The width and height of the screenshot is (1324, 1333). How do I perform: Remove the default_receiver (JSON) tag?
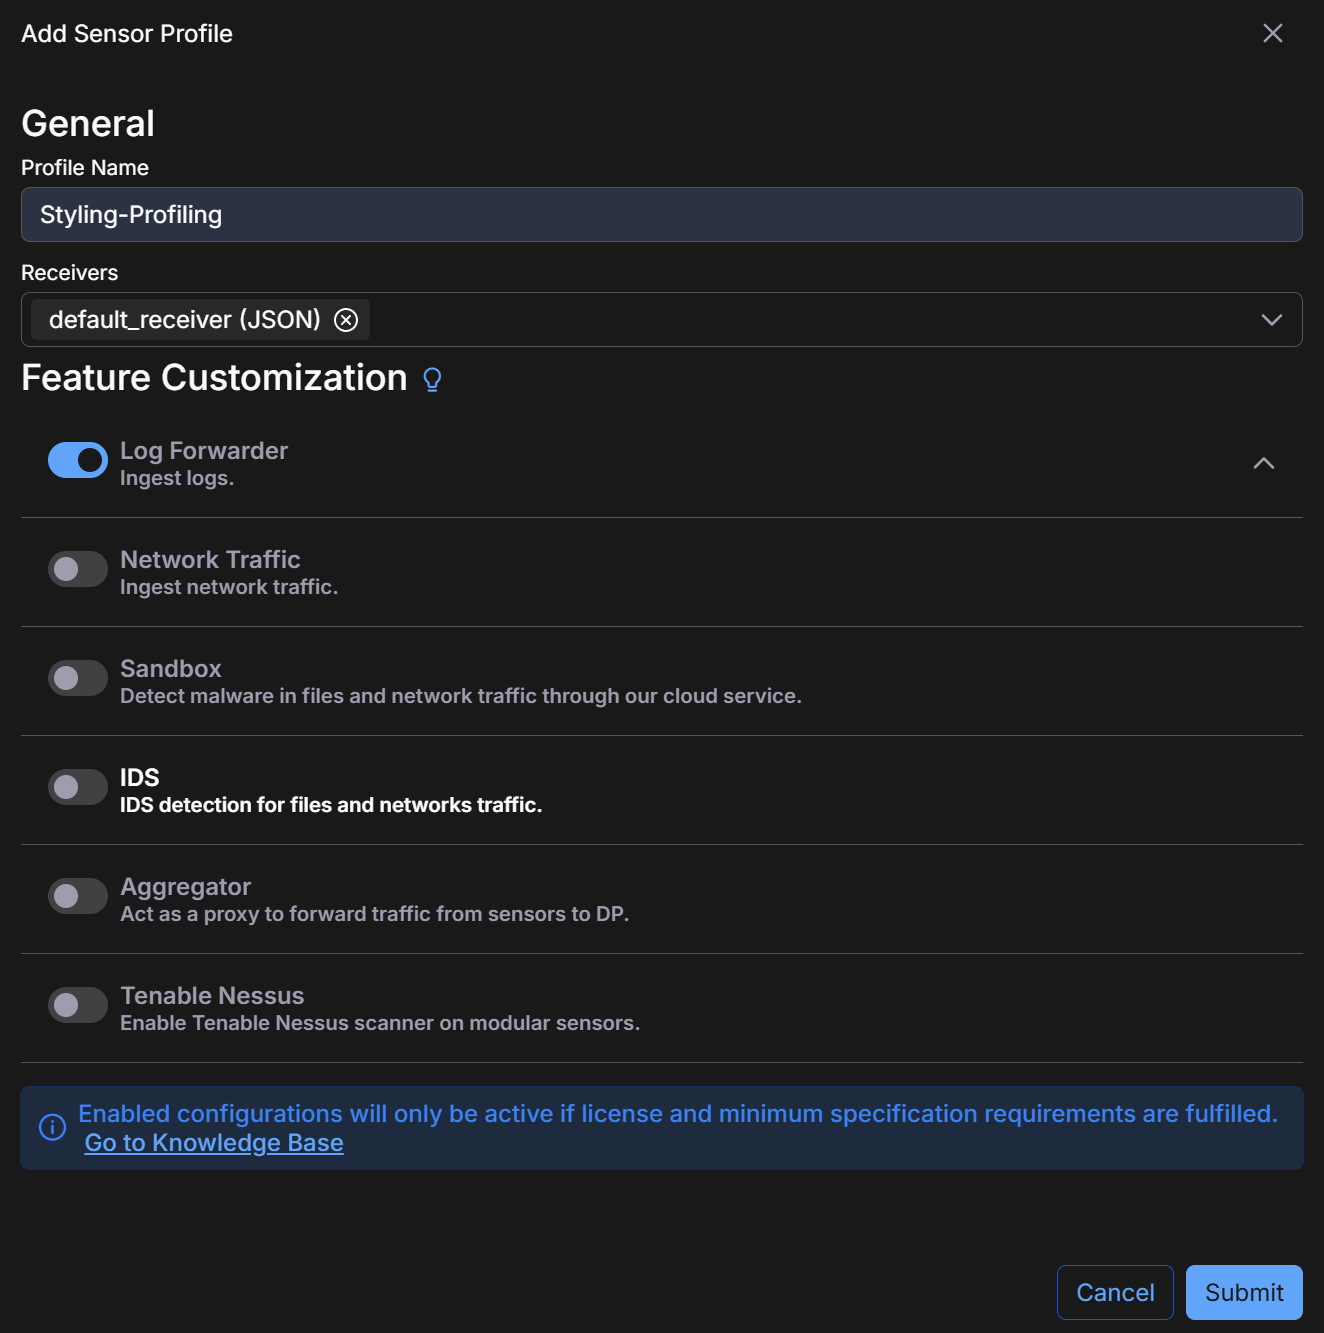pyautogui.click(x=346, y=319)
